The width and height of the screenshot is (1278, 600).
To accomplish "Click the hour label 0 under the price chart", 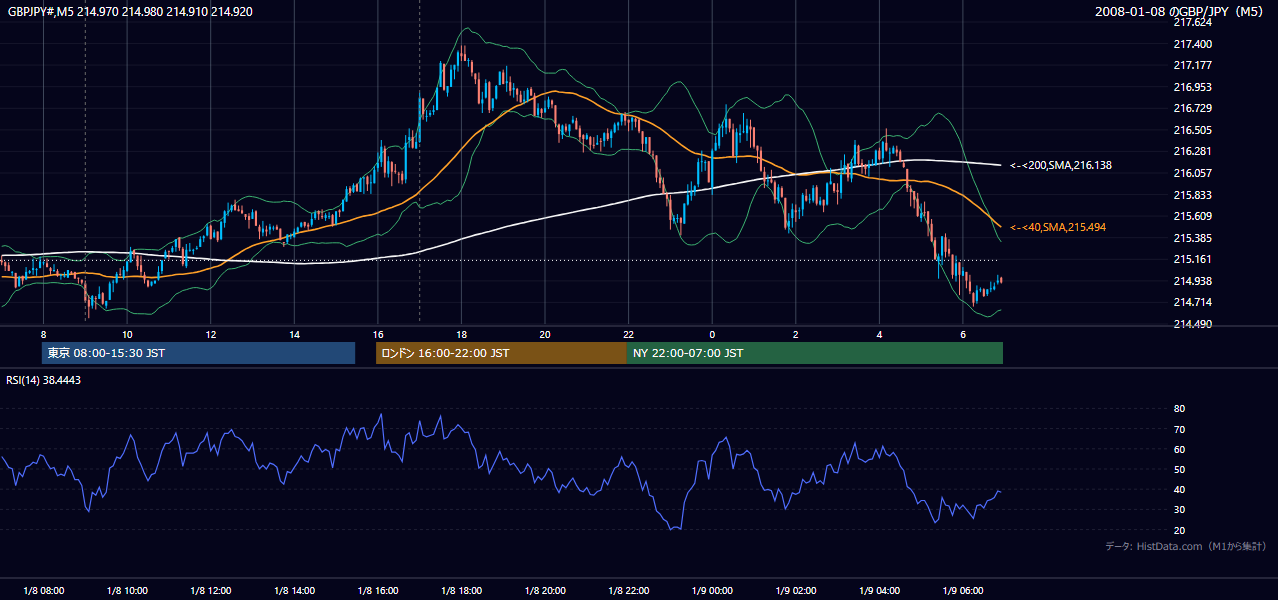I will (x=712, y=334).
